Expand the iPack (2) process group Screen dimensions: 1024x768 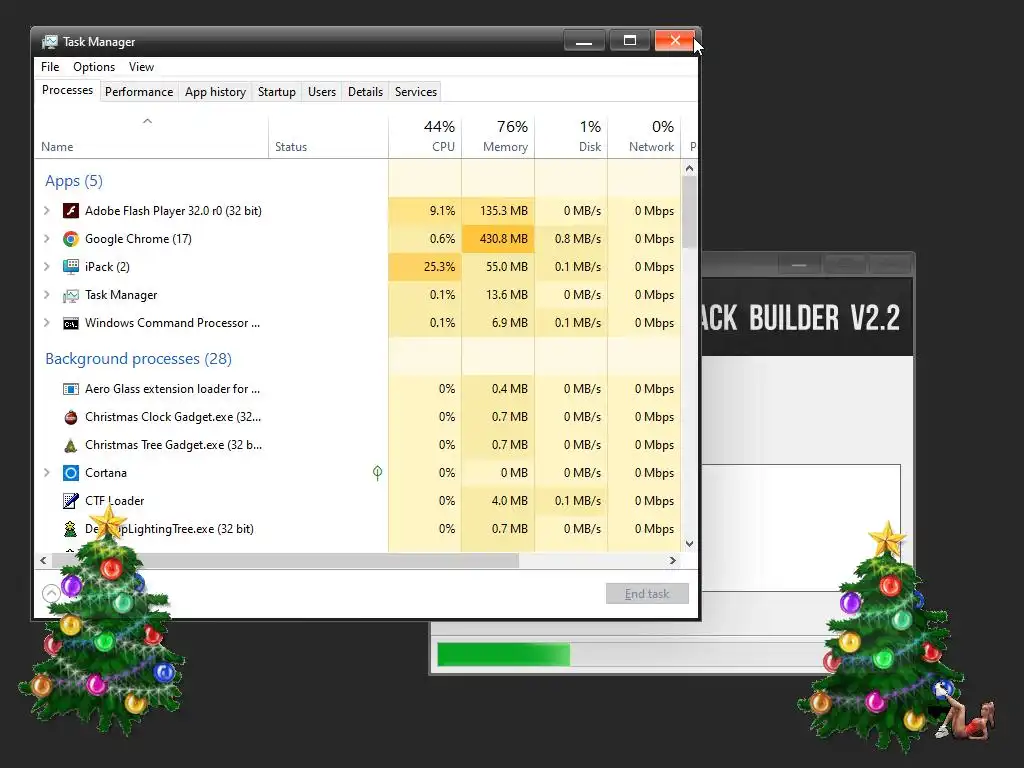click(x=46, y=266)
